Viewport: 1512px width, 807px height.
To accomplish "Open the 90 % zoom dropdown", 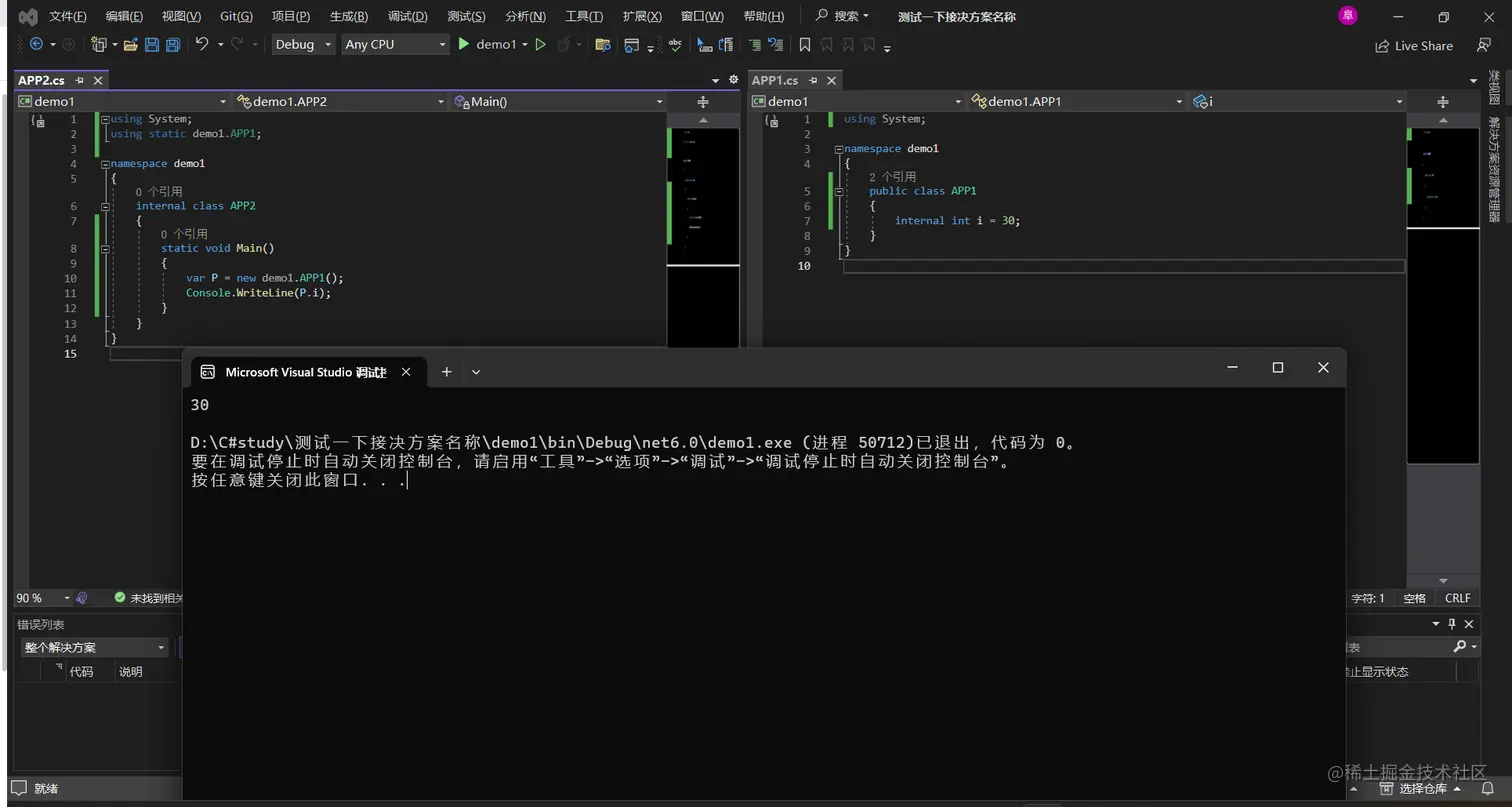I will (44, 598).
